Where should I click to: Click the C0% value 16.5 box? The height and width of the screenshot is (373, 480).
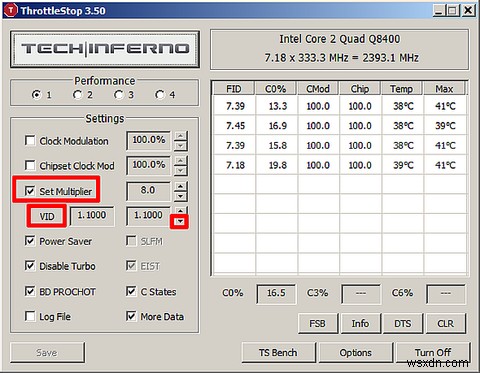(276, 294)
